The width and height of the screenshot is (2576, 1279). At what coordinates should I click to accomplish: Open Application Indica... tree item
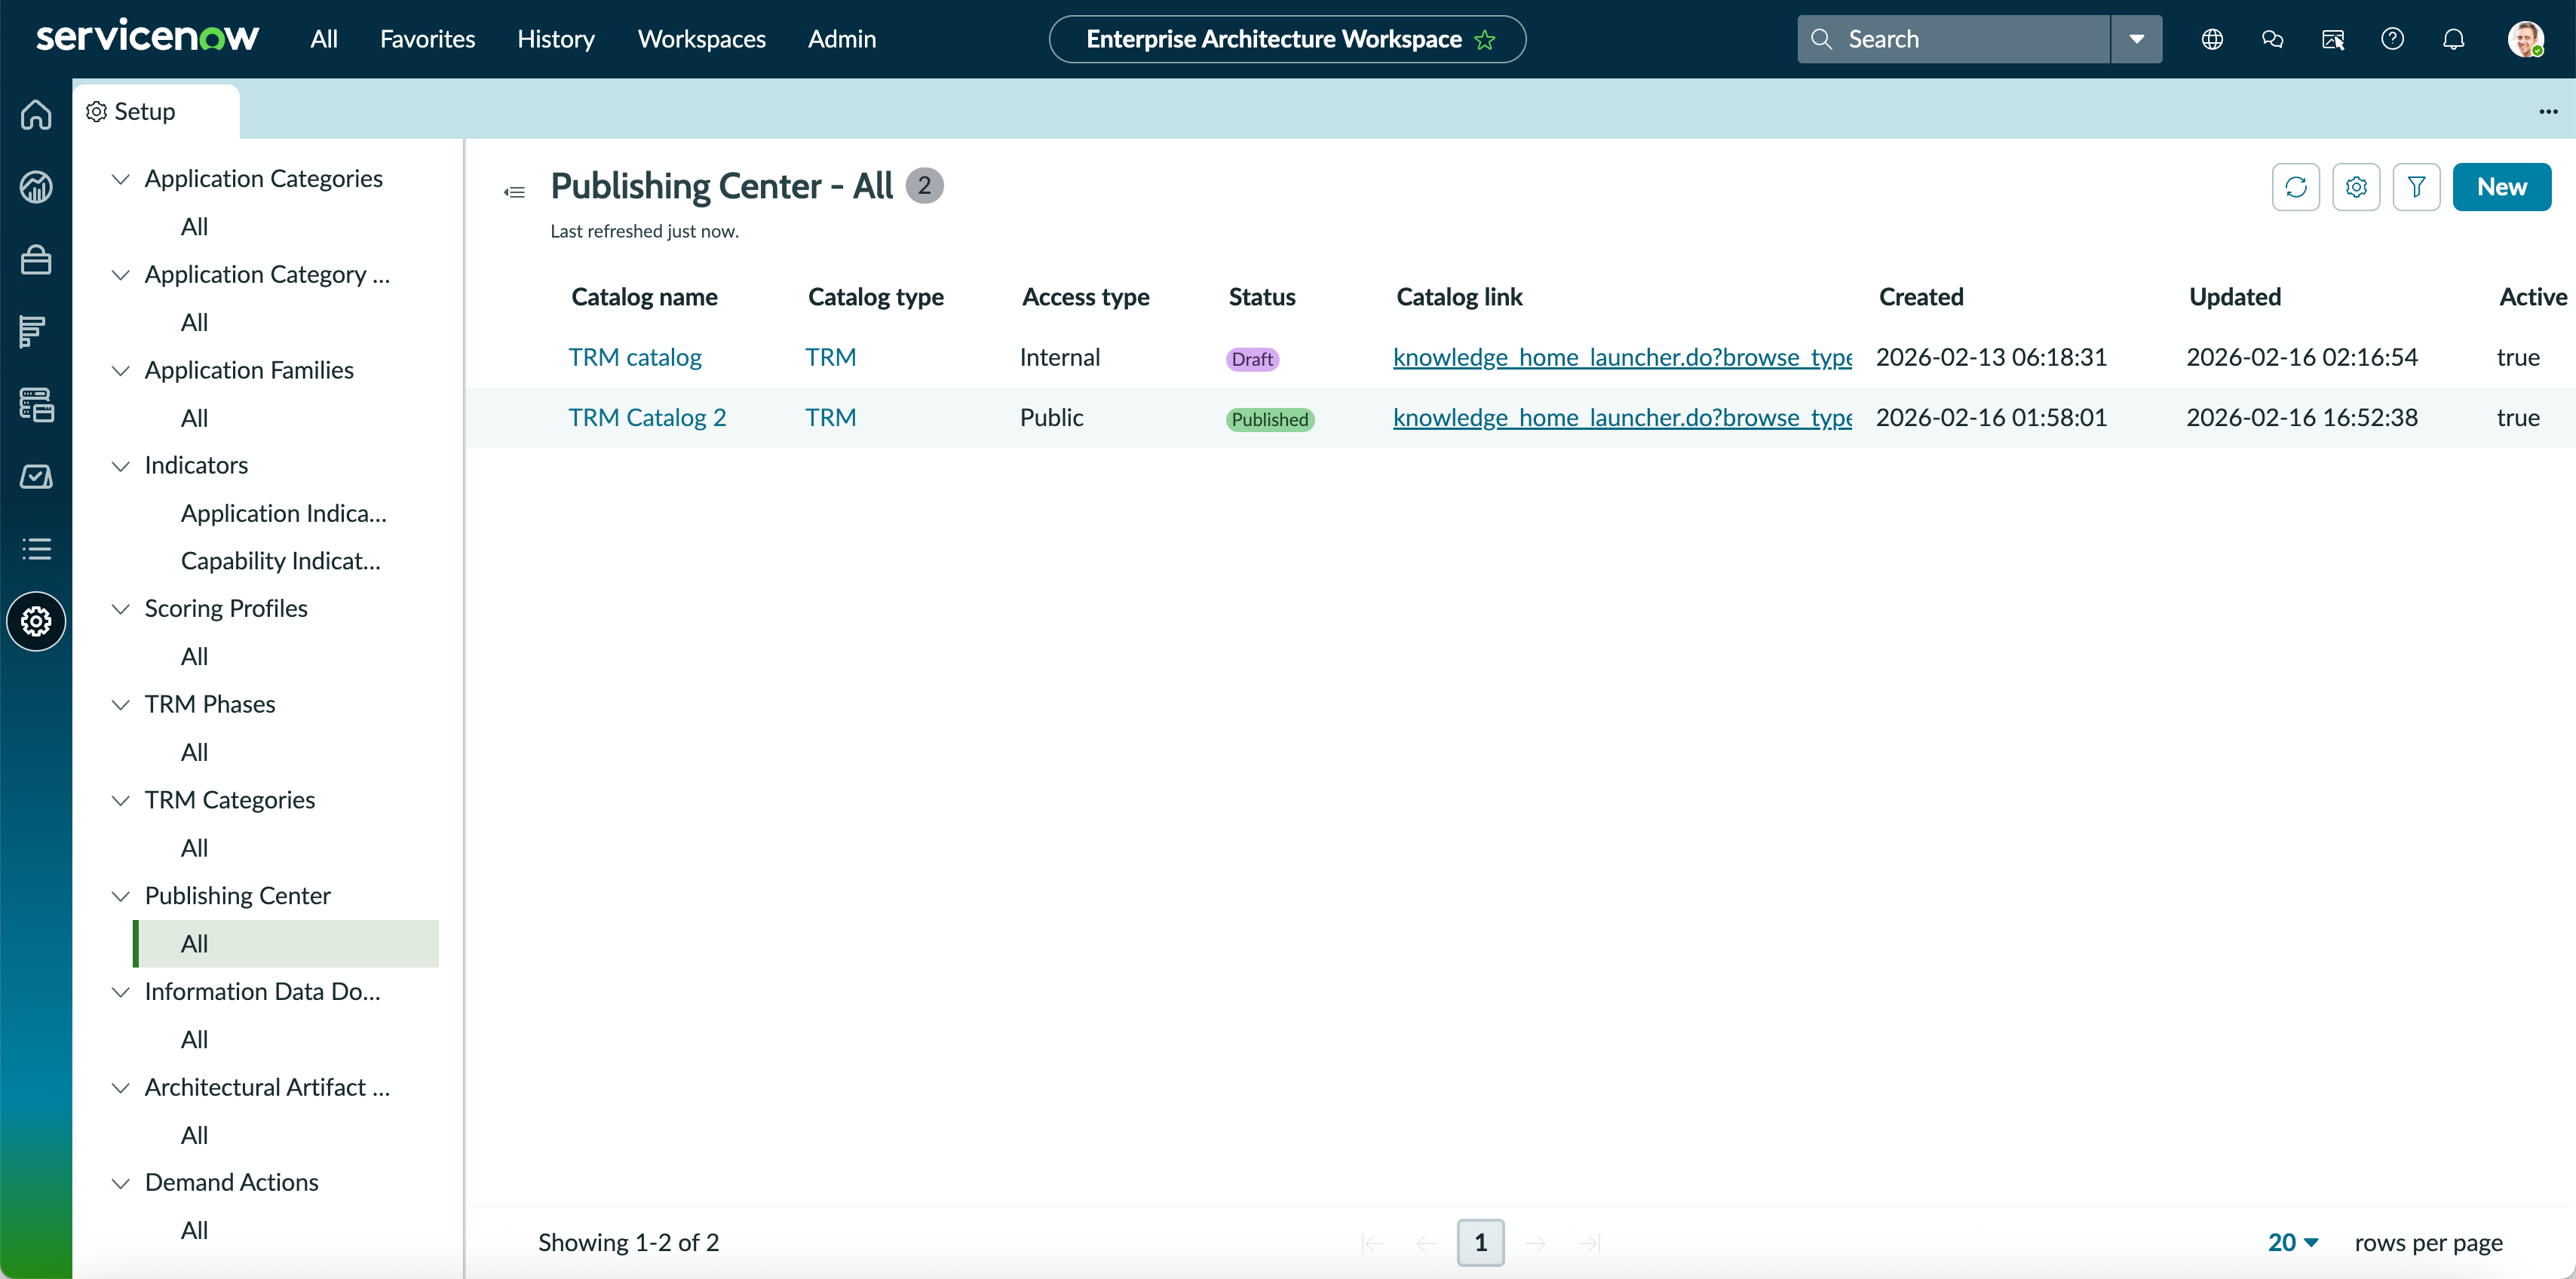click(284, 513)
